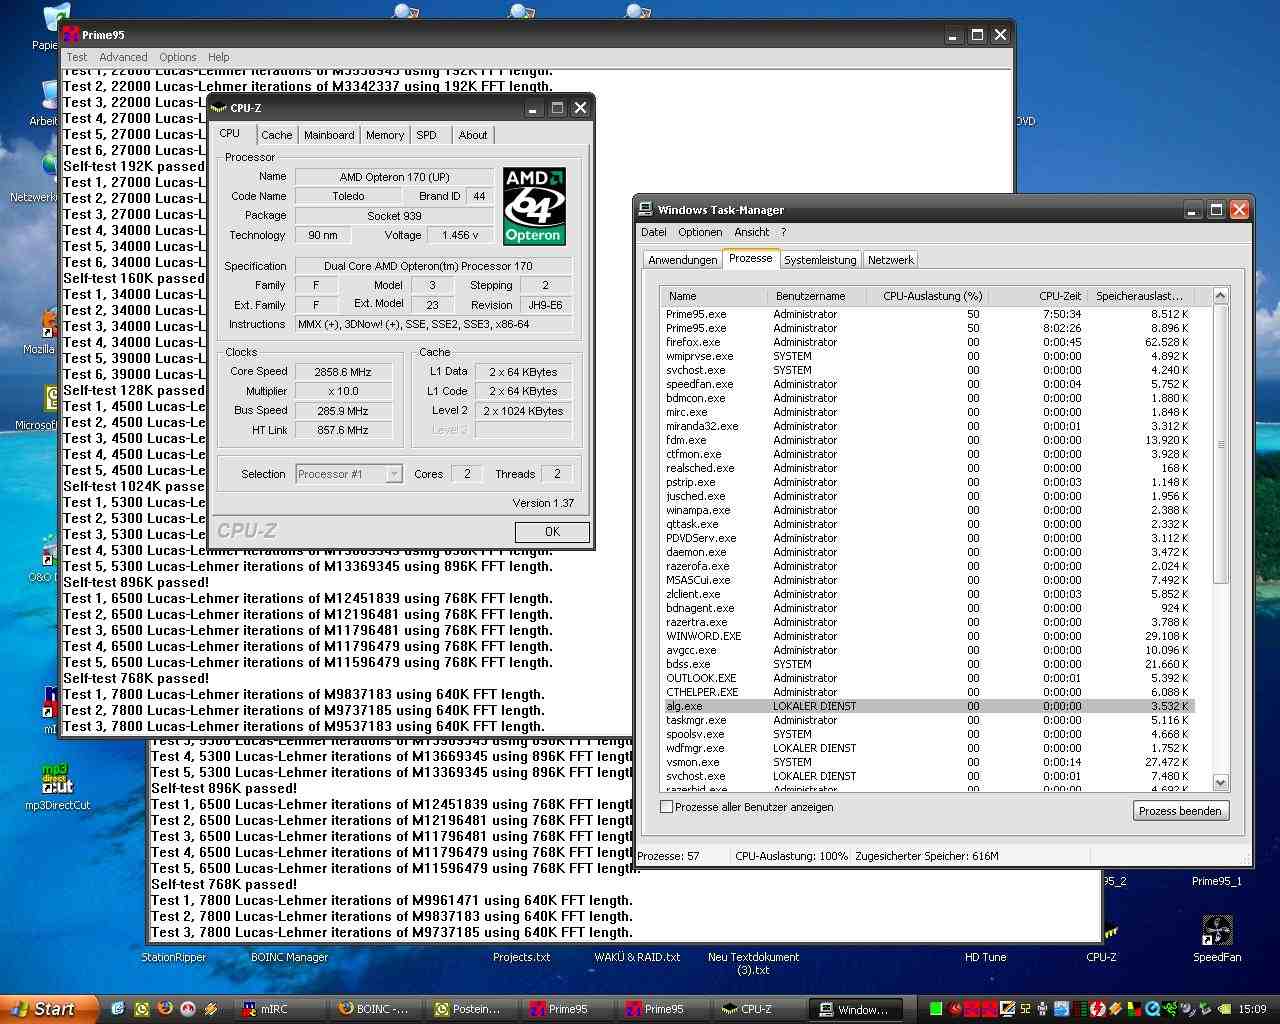Viewport: 1280px width, 1024px height.
Task: Open the CPU-Z Cache tab
Action: click(276, 135)
